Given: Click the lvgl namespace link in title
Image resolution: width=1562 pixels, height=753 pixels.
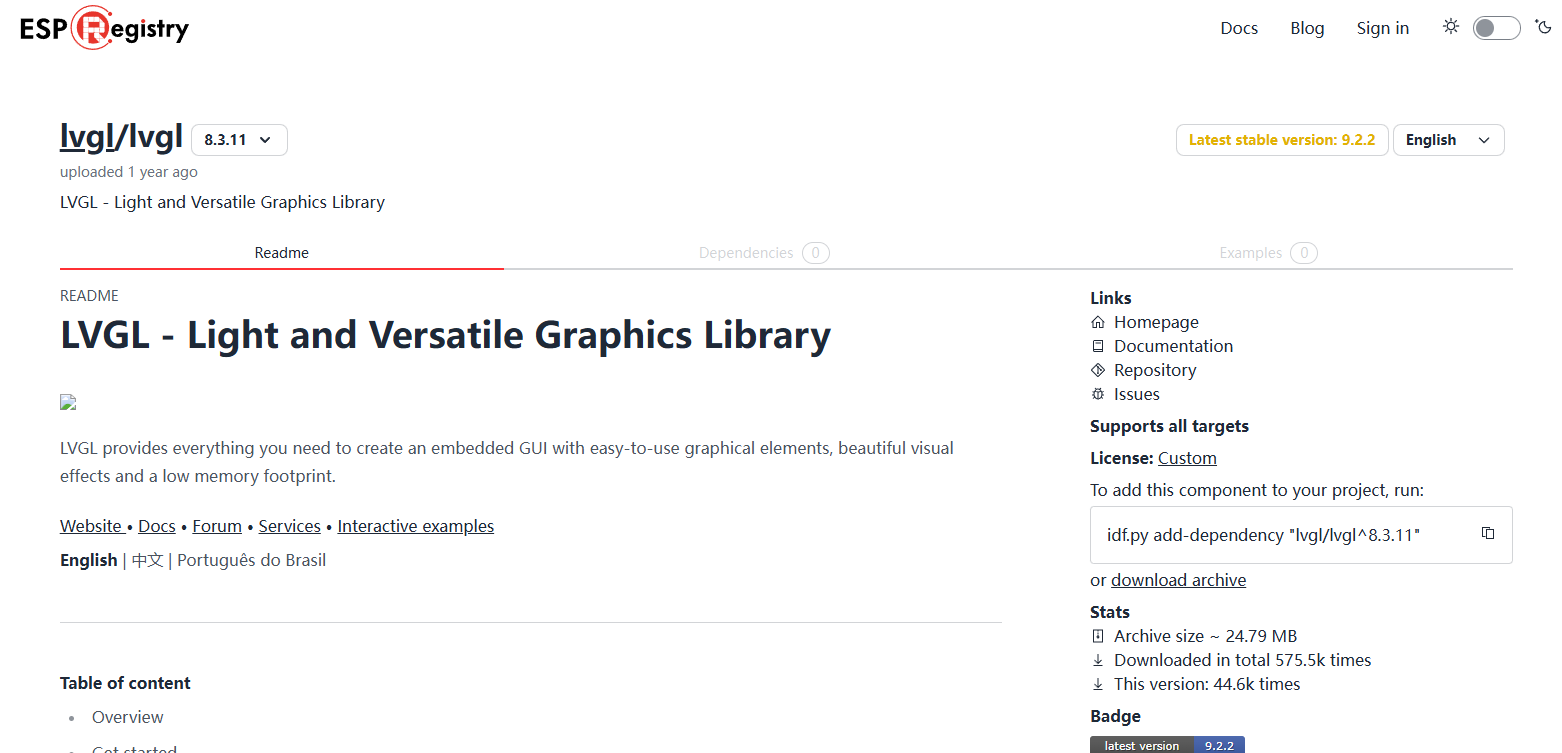Looking at the screenshot, I should tap(88, 137).
